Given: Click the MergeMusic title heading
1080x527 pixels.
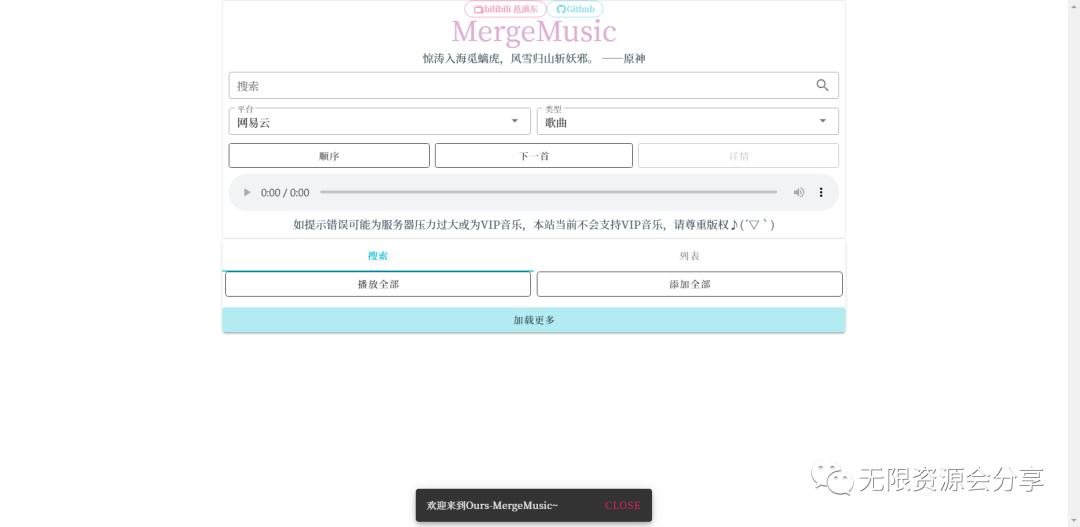Looking at the screenshot, I should (x=534, y=32).
